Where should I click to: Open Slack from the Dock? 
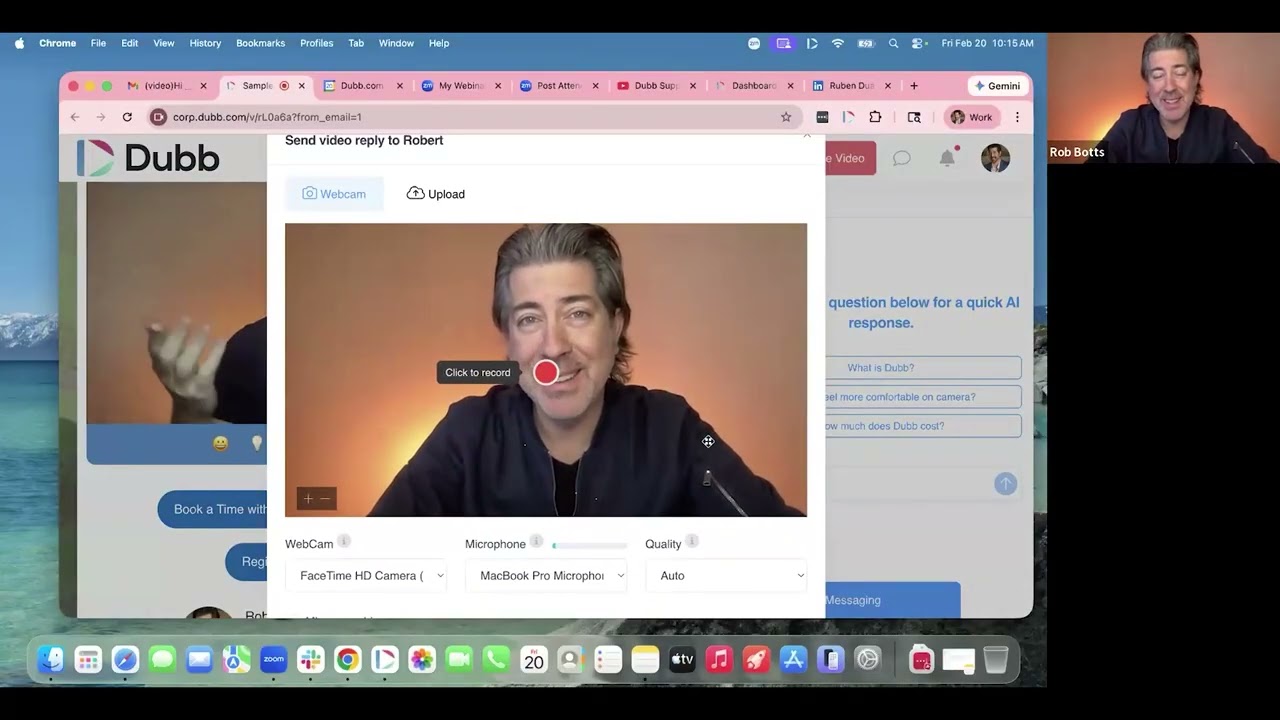[x=310, y=659]
